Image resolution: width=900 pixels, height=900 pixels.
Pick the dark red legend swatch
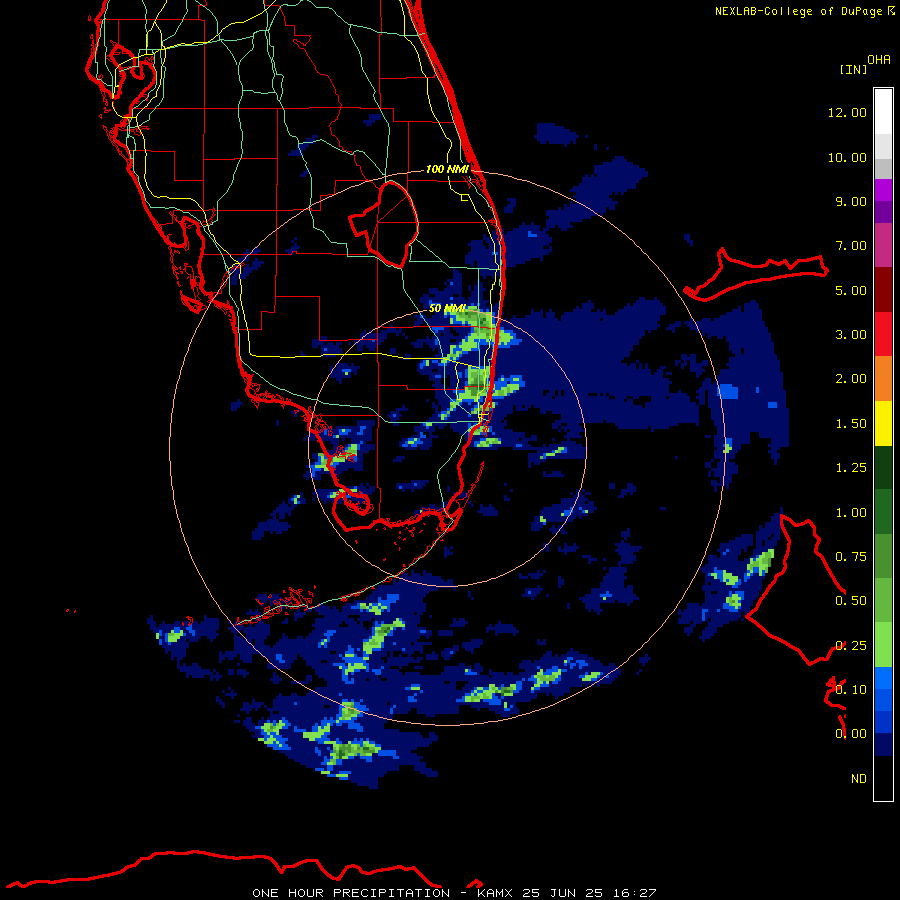point(883,290)
